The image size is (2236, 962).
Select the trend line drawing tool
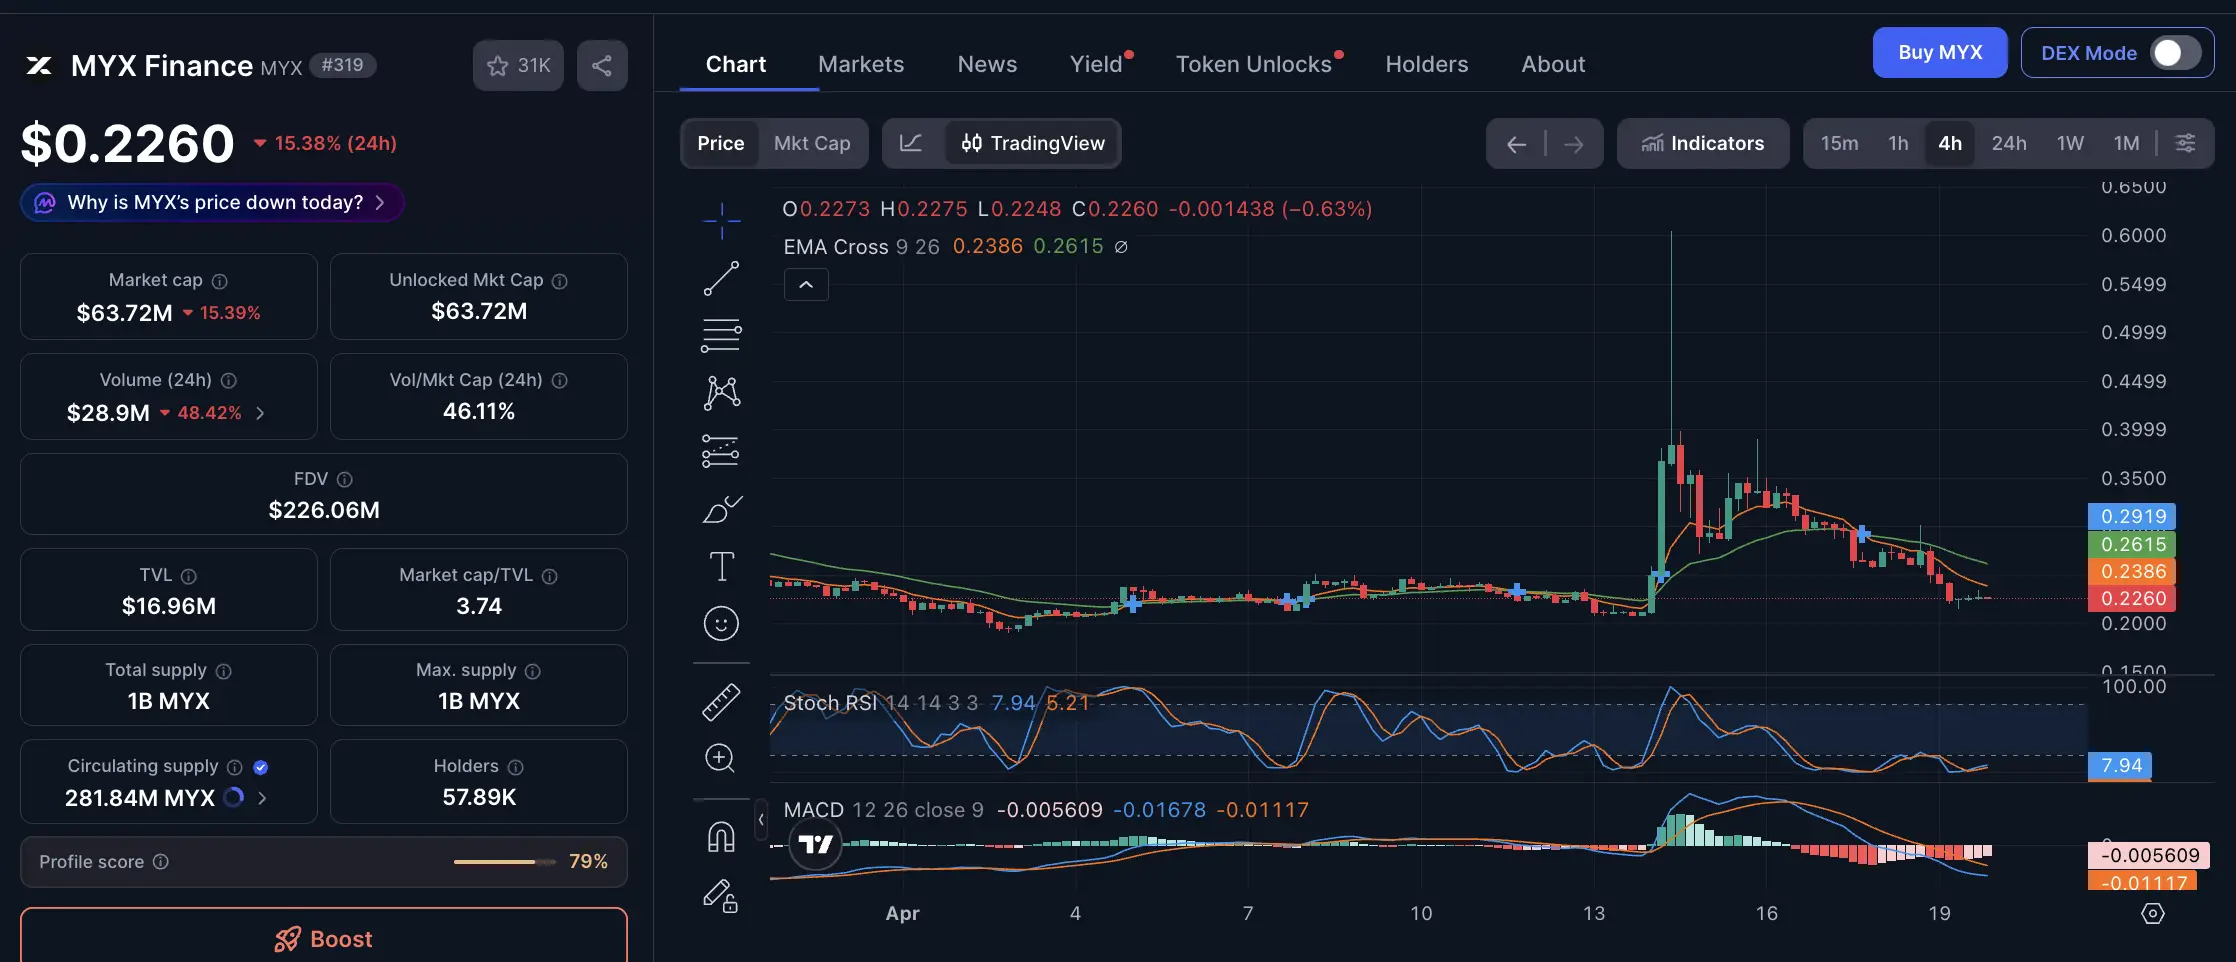coord(721,278)
